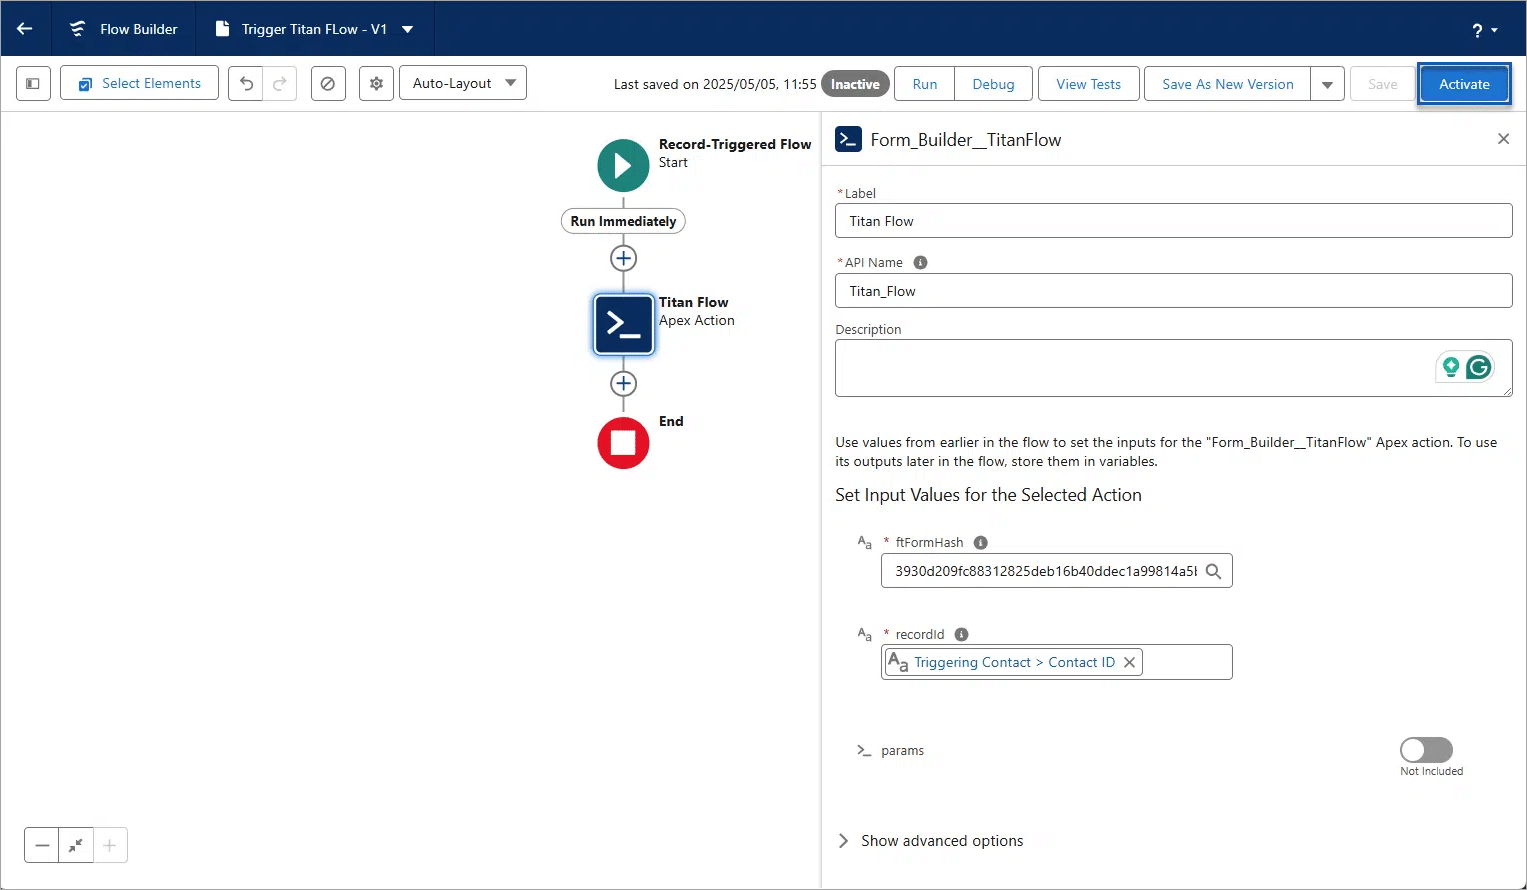Click the disabled Save button
Screen dimensions: 1527x890
pos(1382,84)
